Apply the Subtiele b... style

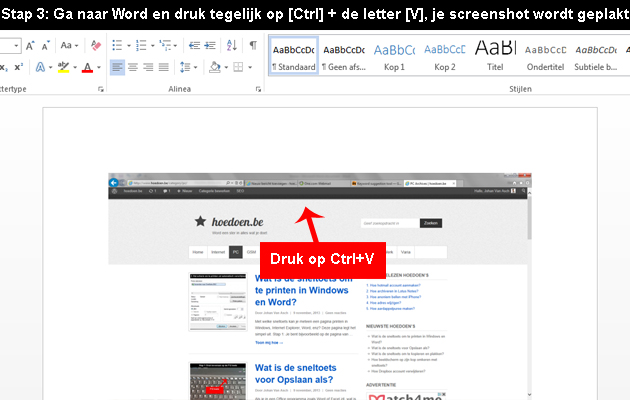coord(596,55)
